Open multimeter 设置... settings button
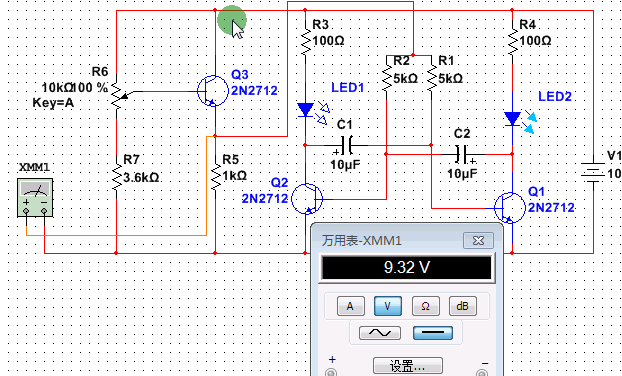622x376 pixels. tap(408, 366)
